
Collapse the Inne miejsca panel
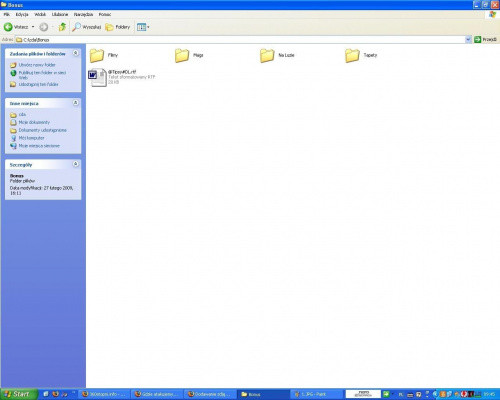coord(76,103)
